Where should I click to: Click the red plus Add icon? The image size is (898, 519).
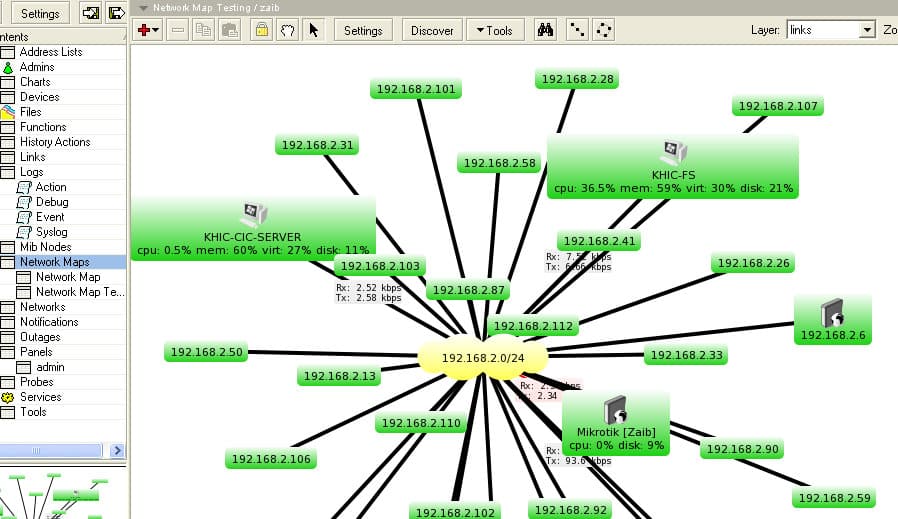(x=143, y=30)
